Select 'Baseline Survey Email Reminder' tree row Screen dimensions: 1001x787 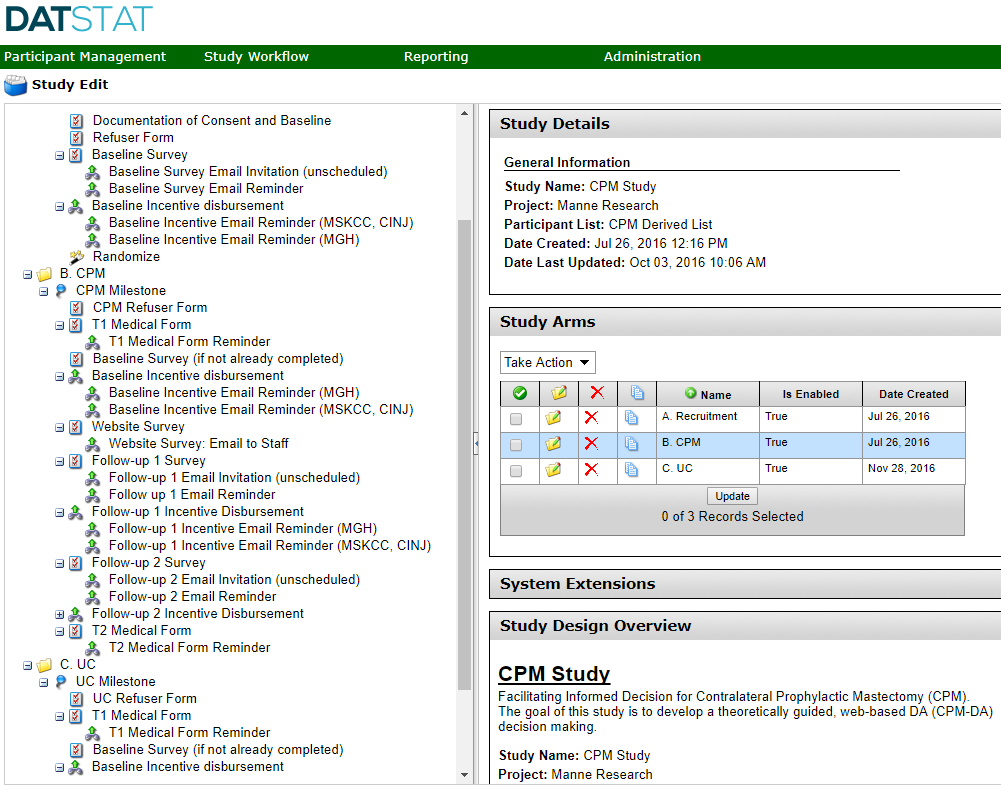coord(206,189)
